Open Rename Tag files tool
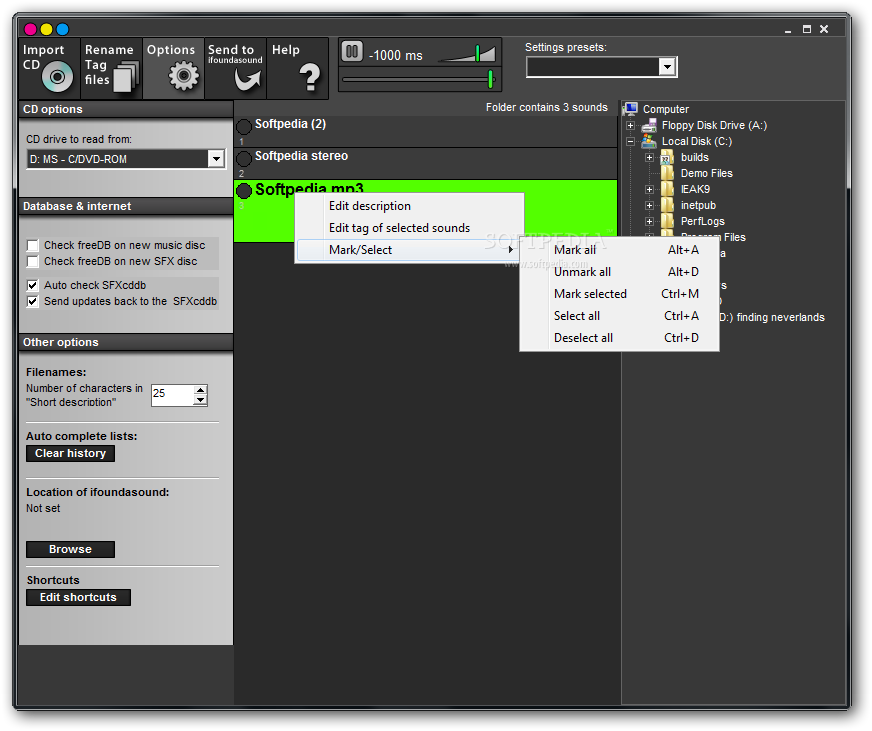The image size is (872, 731). (111, 68)
